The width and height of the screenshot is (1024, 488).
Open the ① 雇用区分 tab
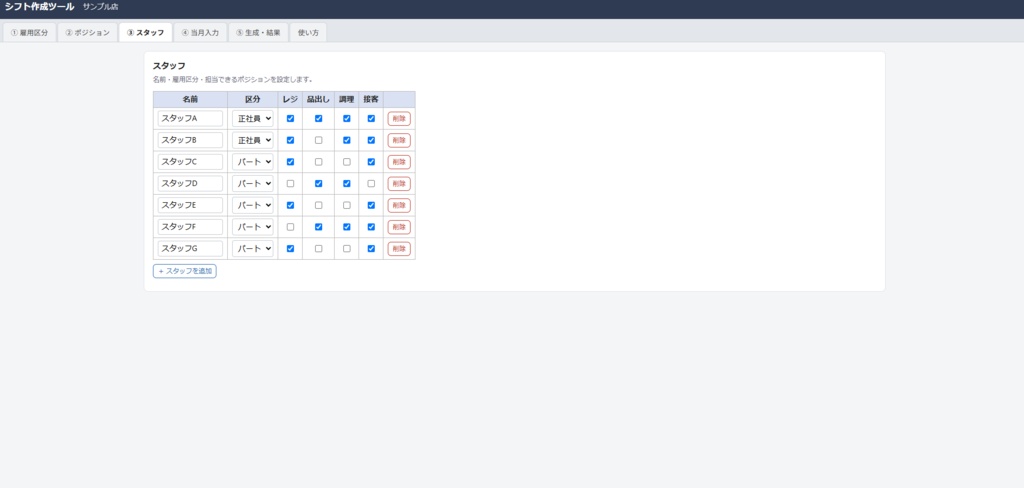click(x=29, y=33)
